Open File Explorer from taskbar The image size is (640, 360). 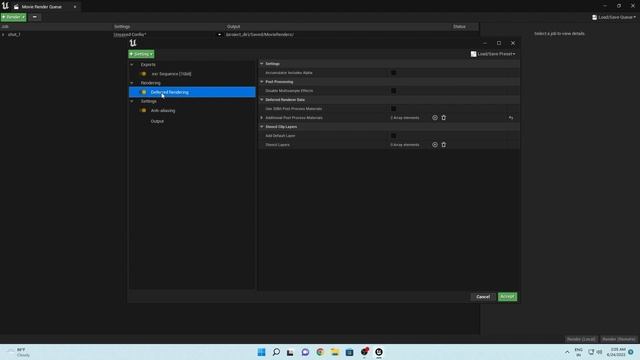pyautogui.click(x=335, y=352)
